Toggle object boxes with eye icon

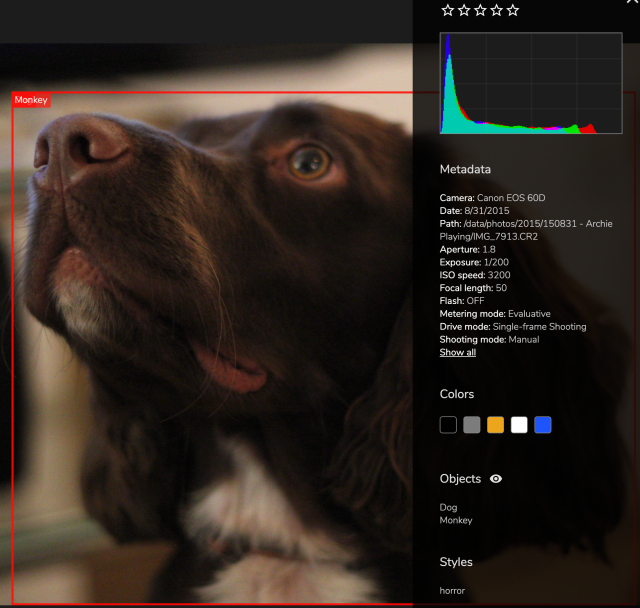click(x=496, y=479)
